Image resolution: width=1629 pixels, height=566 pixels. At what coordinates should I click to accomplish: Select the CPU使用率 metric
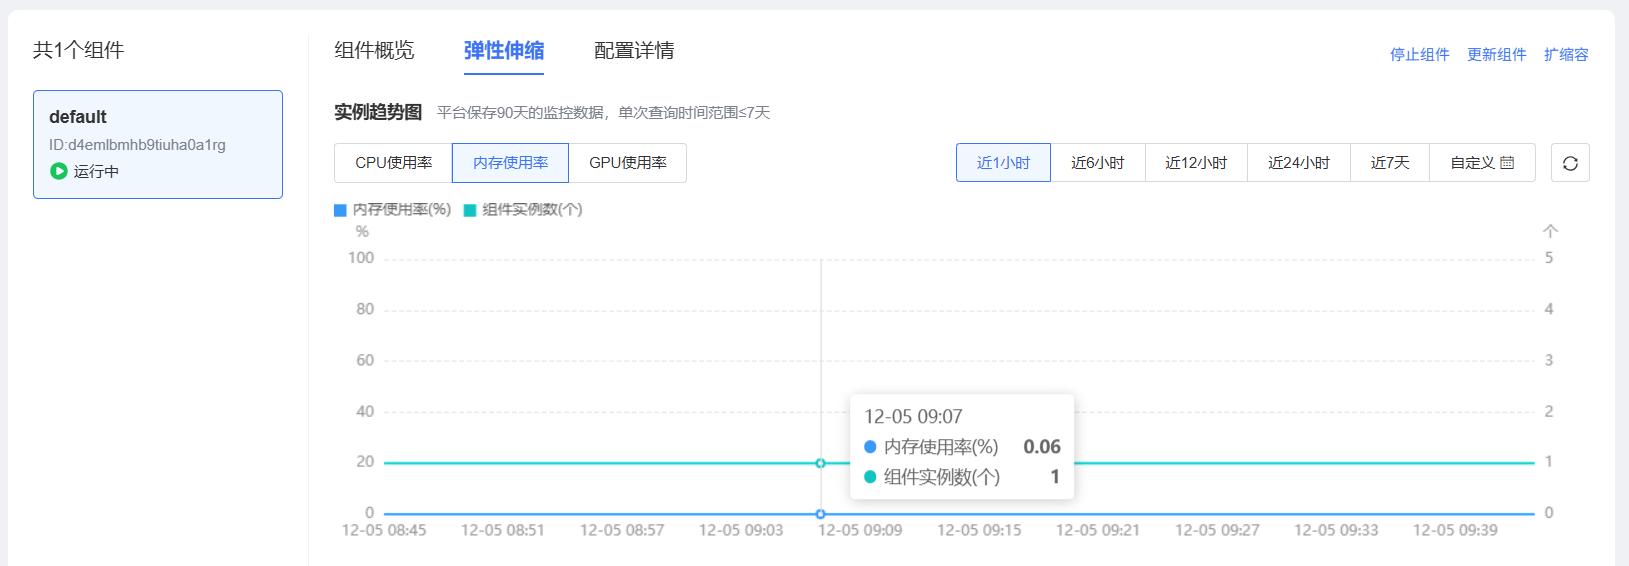point(393,163)
